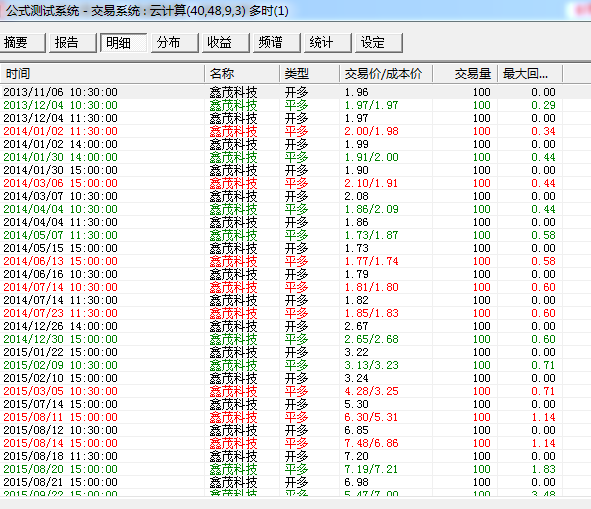Open the 设定 tab
Image resolution: width=591 pixels, height=509 pixels.
click(x=379, y=43)
